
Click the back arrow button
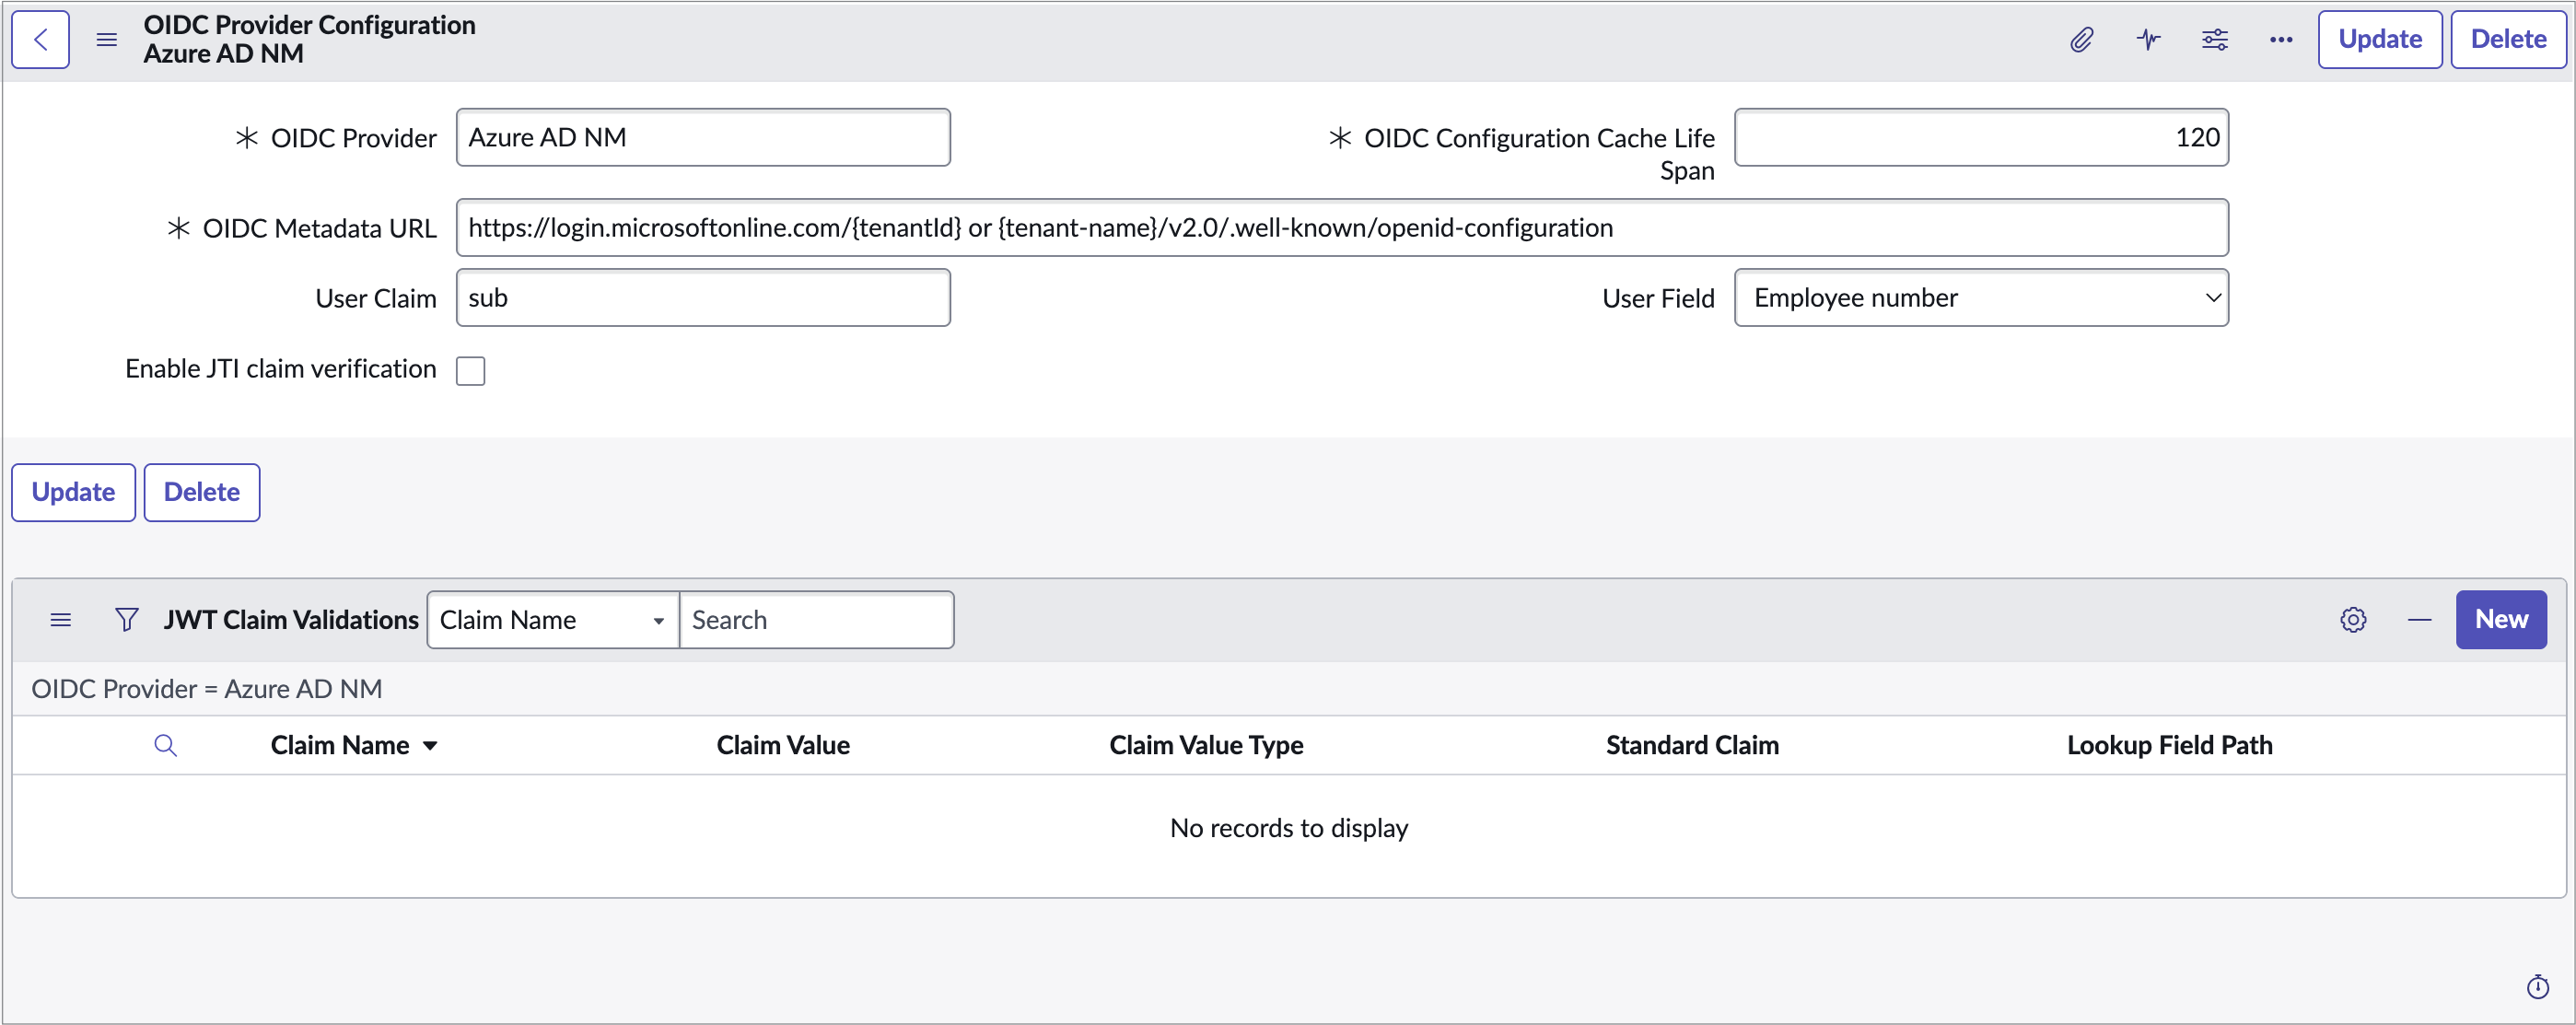(40, 40)
